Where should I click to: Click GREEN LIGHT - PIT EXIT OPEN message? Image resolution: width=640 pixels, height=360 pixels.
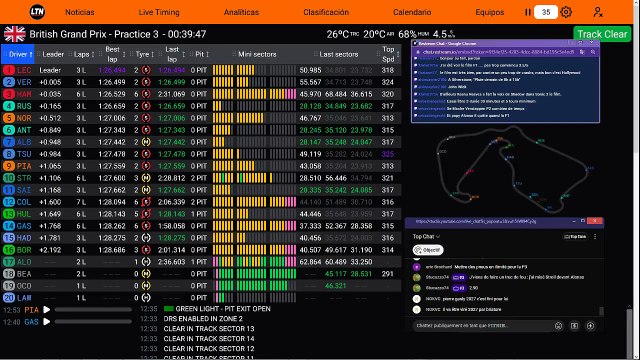(x=223, y=309)
